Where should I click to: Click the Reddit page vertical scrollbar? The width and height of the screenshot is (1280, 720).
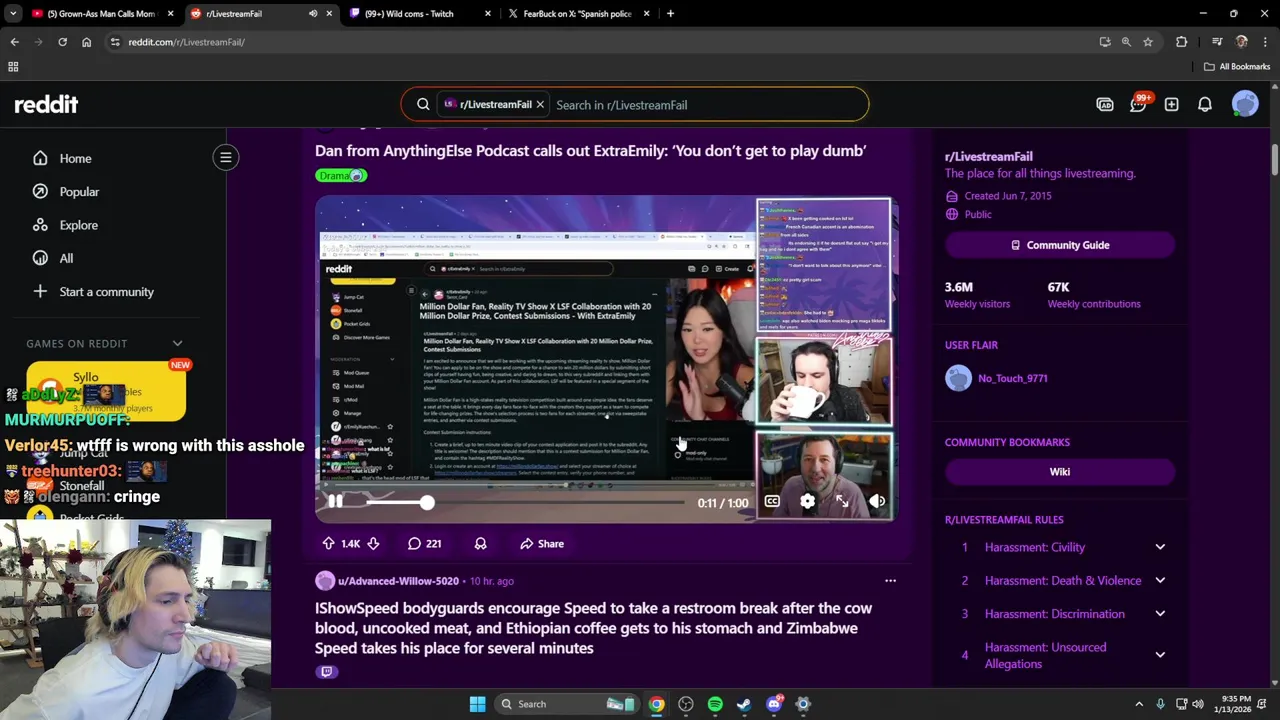(1274, 160)
